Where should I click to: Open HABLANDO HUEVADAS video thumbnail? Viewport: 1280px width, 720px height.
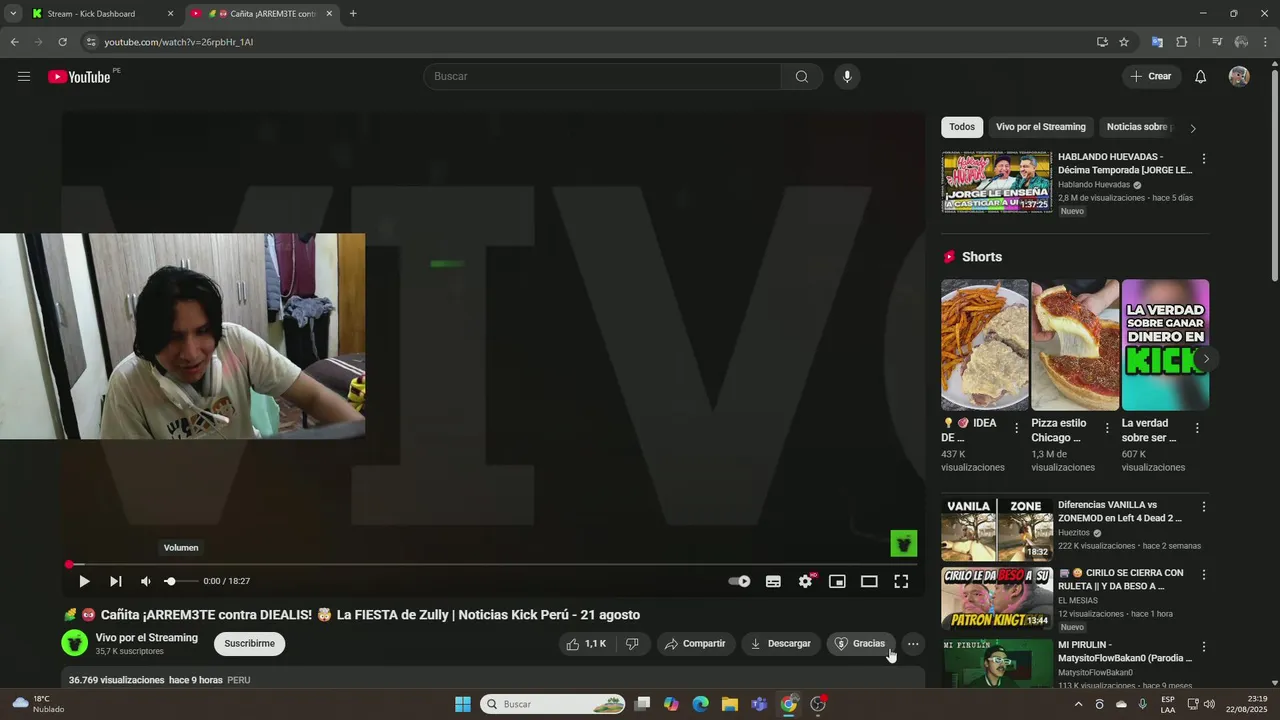(997, 182)
